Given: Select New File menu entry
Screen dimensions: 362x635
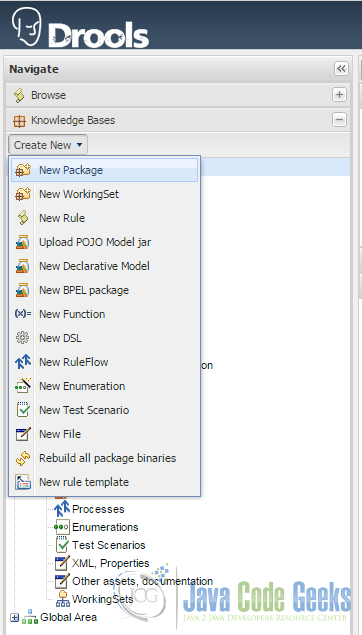Looking at the screenshot, I should 104,434.
